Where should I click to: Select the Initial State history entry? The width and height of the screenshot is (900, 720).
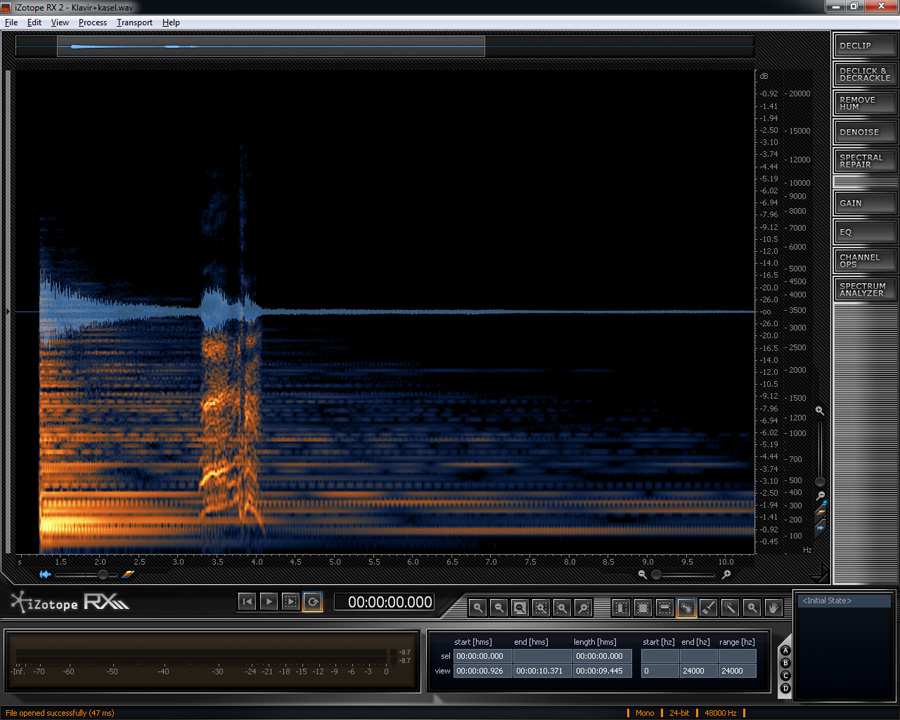click(x=827, y=601)
